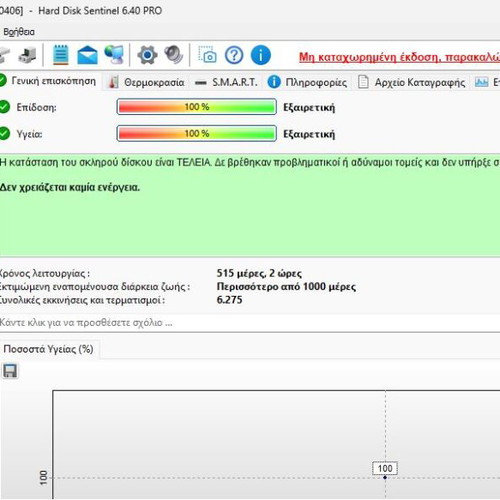The width and height of the screenshot is (500, 500).
Task: Open the globe and monitor network icon
Action: pos(114,54)
